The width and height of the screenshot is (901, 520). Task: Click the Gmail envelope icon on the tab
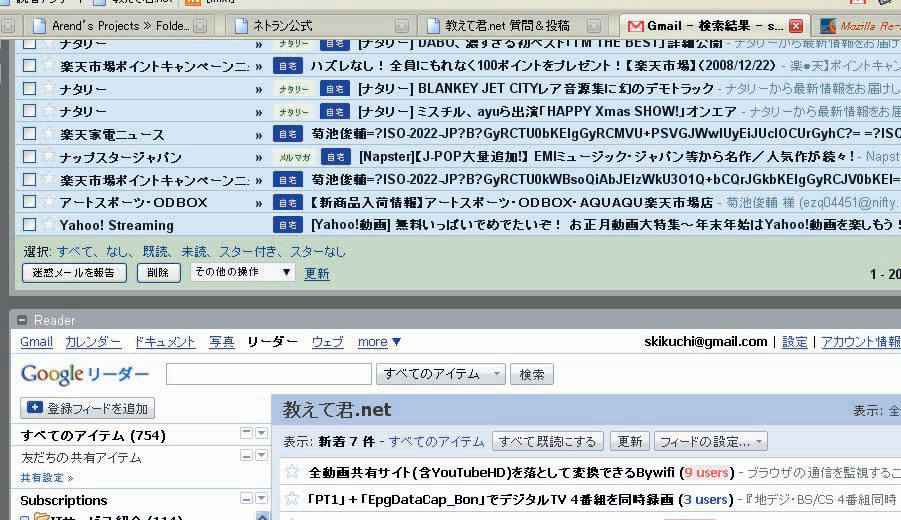click(636, 26)
